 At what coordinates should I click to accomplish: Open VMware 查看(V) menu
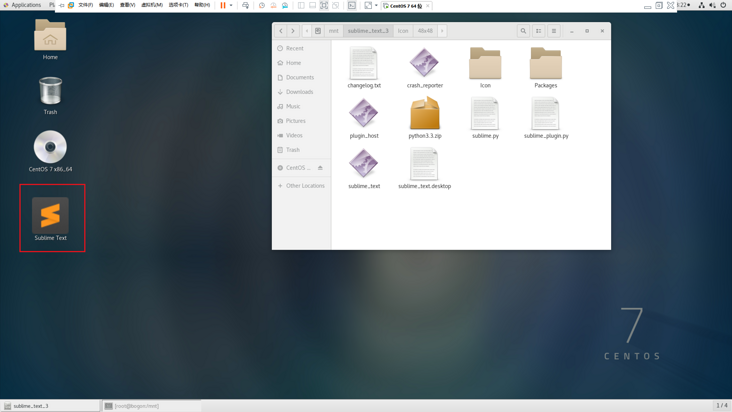pyautogui.click(x=127, y=5)
